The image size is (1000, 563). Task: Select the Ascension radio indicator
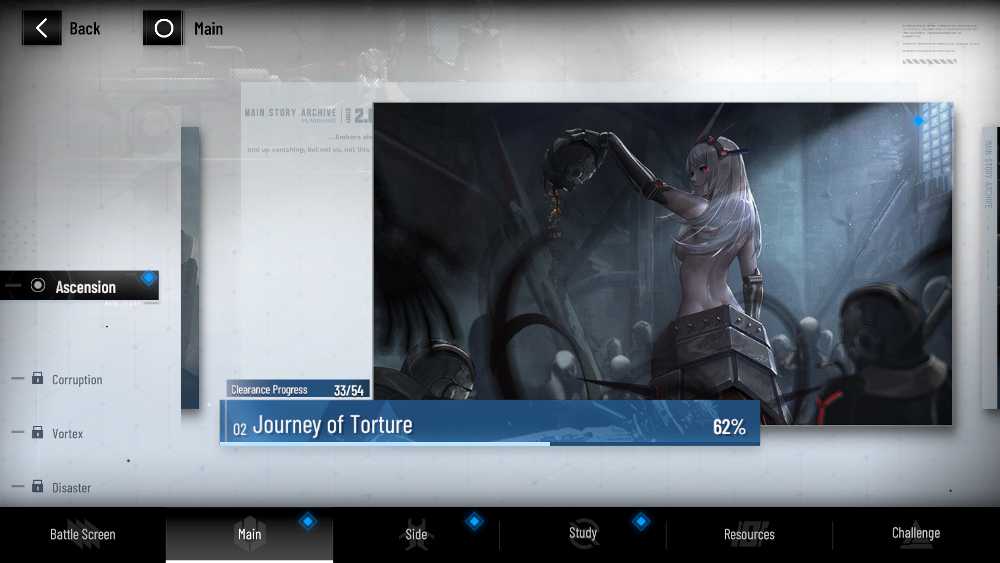pyautogui.click(x=38, y=285)
